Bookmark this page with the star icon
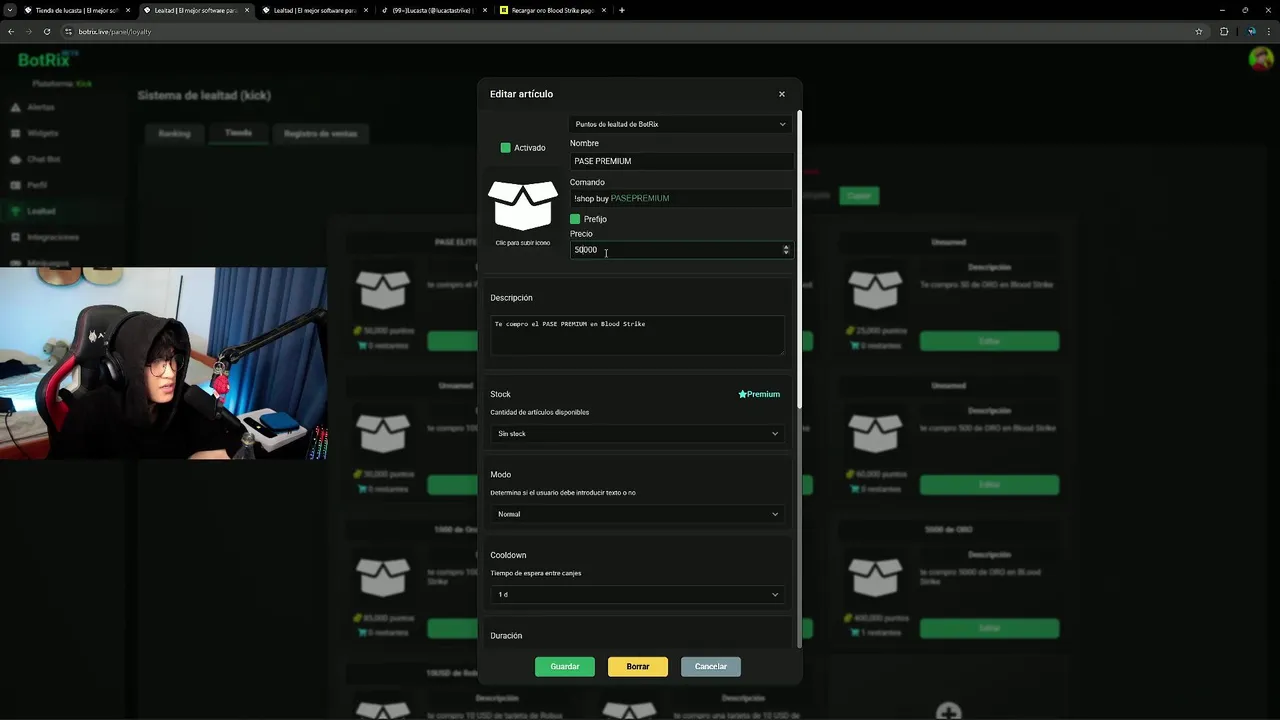The height and width of the screenshot is (720, 1280). 1199,31
